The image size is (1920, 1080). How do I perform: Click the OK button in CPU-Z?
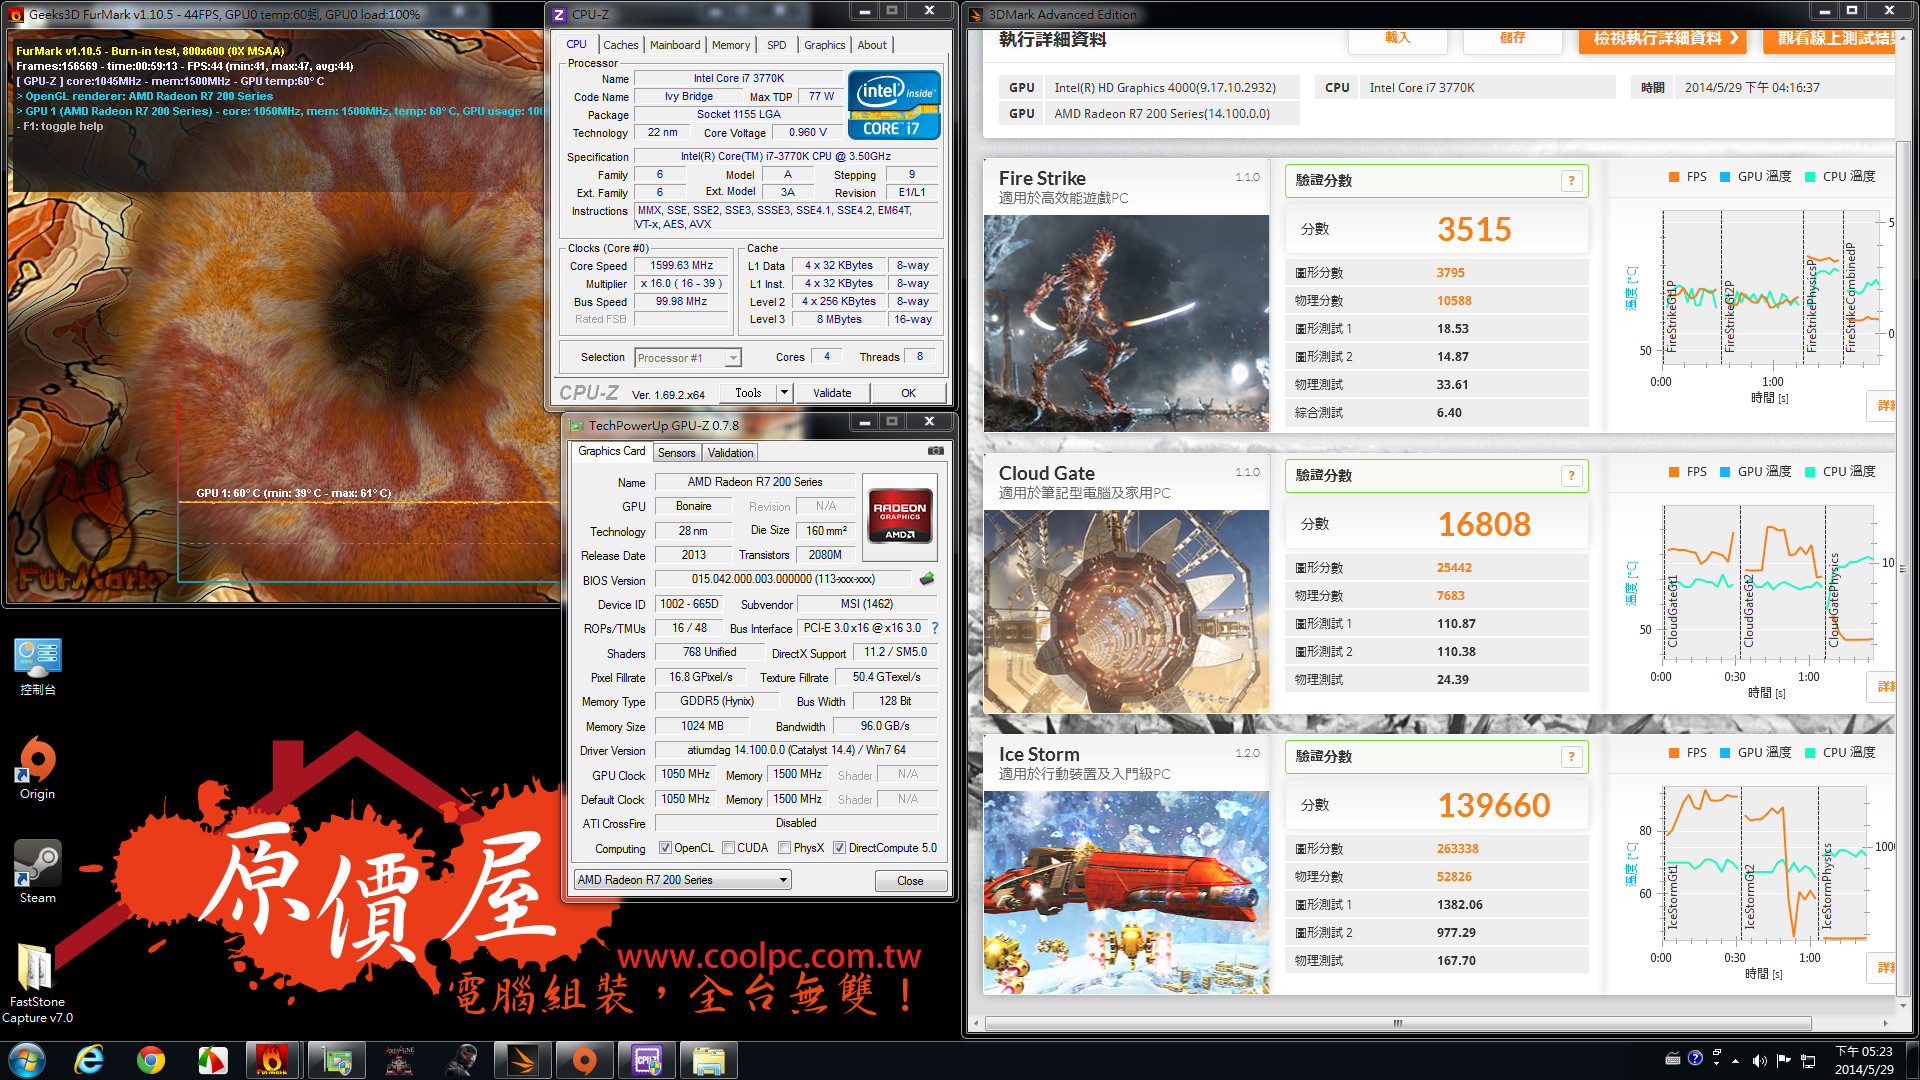(908, 393)
